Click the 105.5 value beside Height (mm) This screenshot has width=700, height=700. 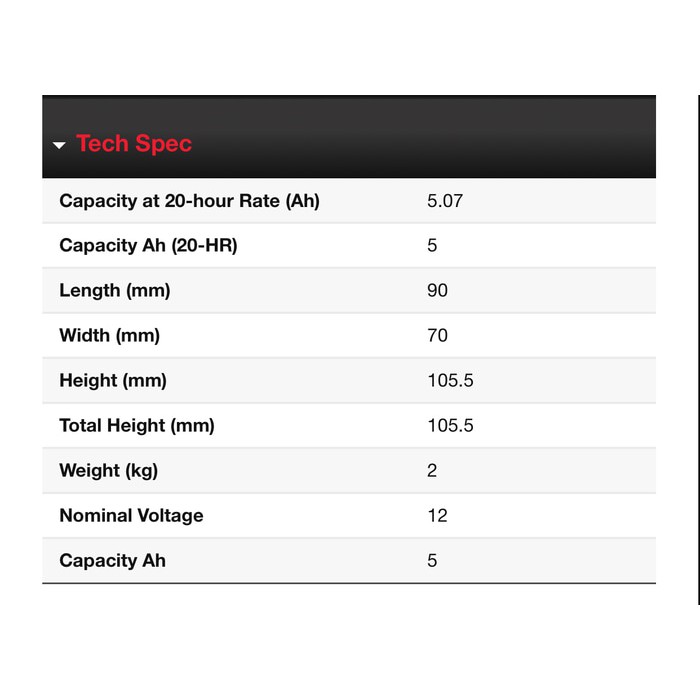point(450,381)
